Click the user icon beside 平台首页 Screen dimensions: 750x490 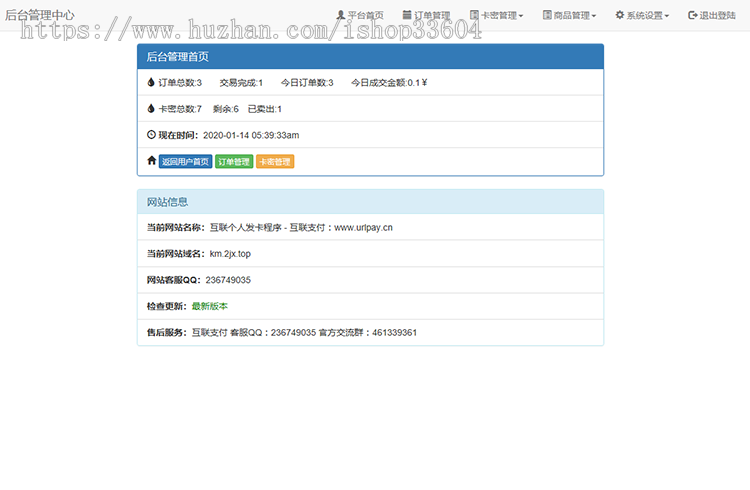[340, 15]
